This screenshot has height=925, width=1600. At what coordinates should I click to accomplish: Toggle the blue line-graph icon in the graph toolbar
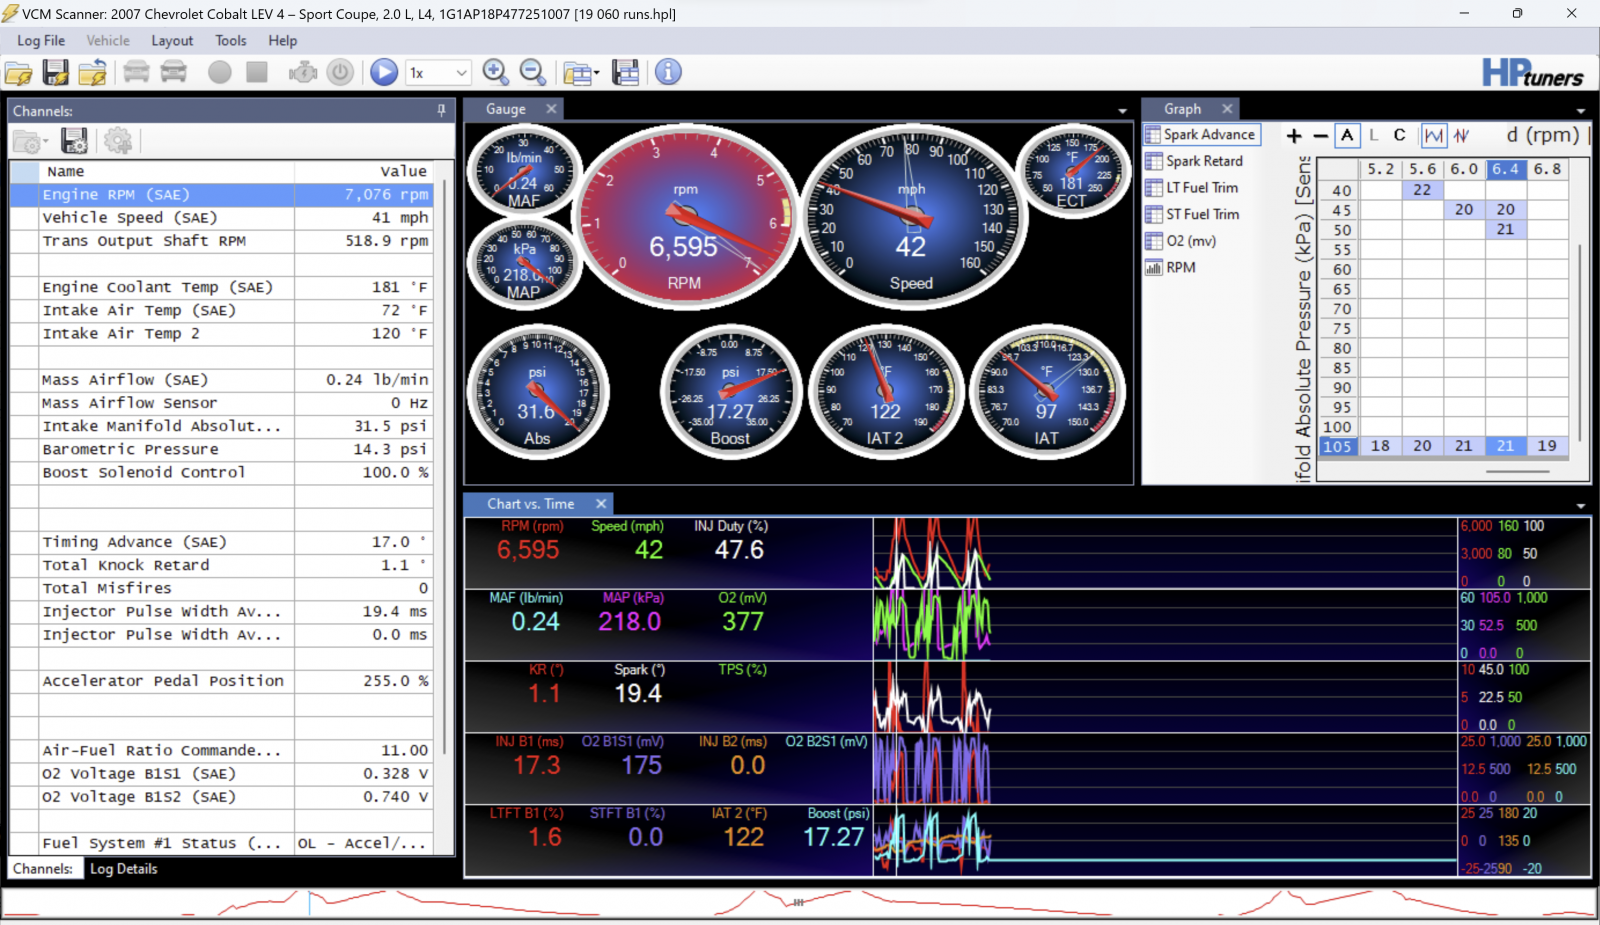[1434, 135]
